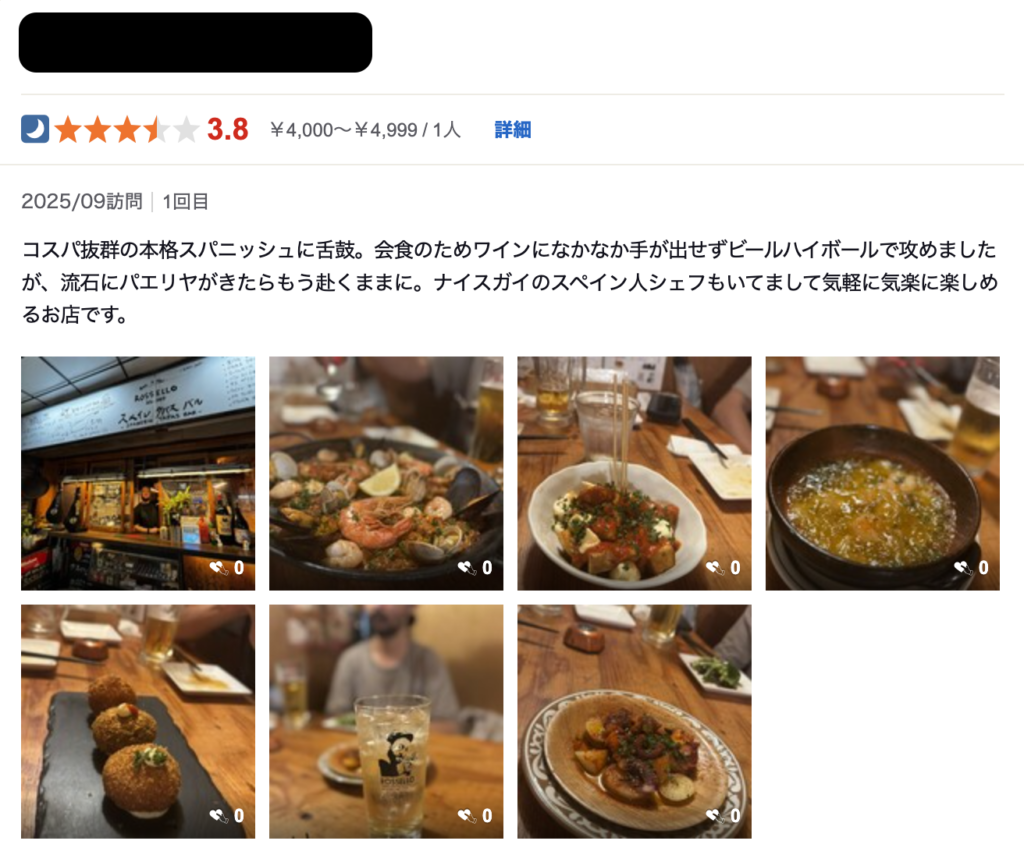
Task: Like the octopus potato dish photo
Action: point(723,815)
